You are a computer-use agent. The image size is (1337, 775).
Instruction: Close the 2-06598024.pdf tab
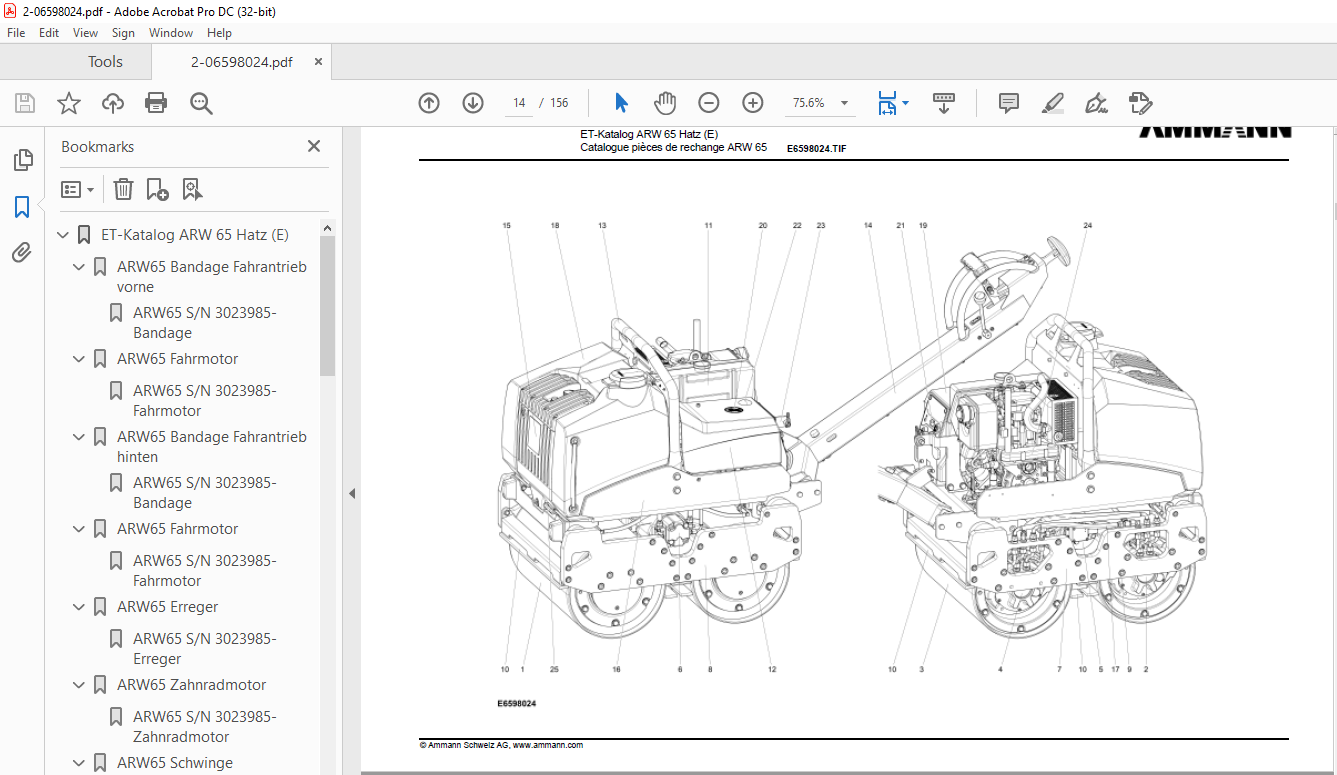point(319,62)
